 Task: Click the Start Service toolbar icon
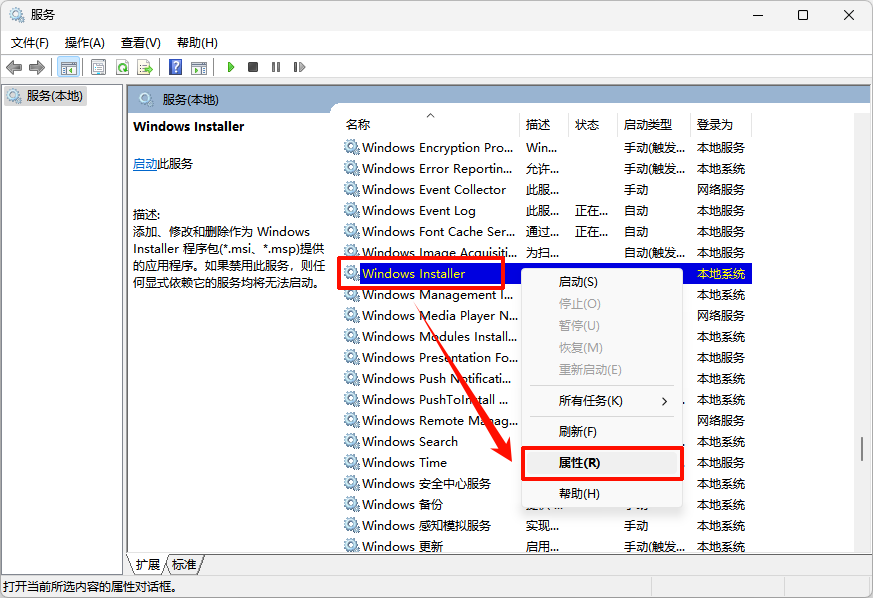point(231,67)
